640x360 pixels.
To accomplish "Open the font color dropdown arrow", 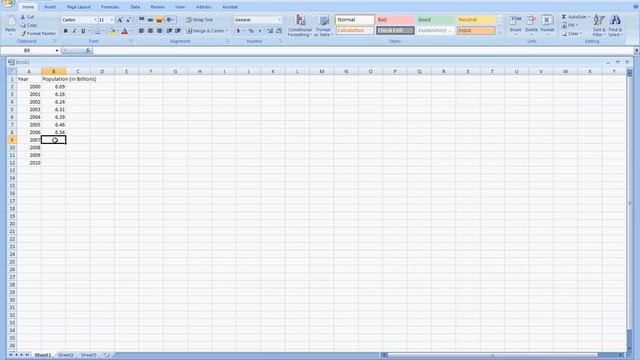I will [x=130, y=31].
